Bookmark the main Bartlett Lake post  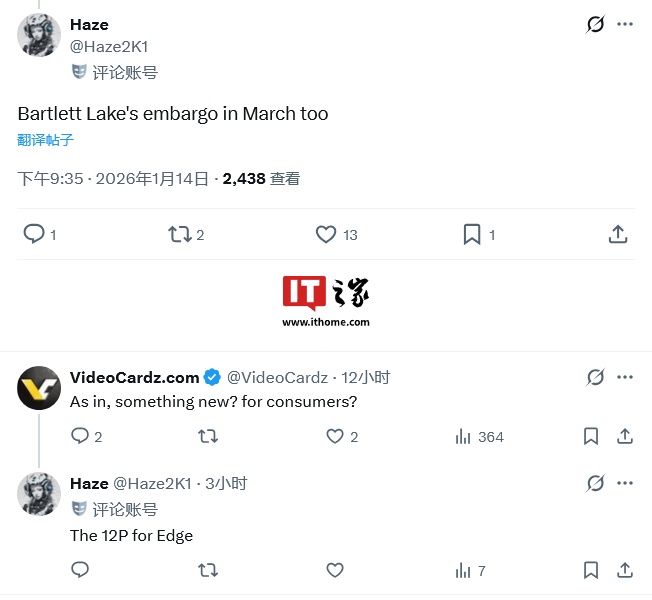tap(472, 234)
